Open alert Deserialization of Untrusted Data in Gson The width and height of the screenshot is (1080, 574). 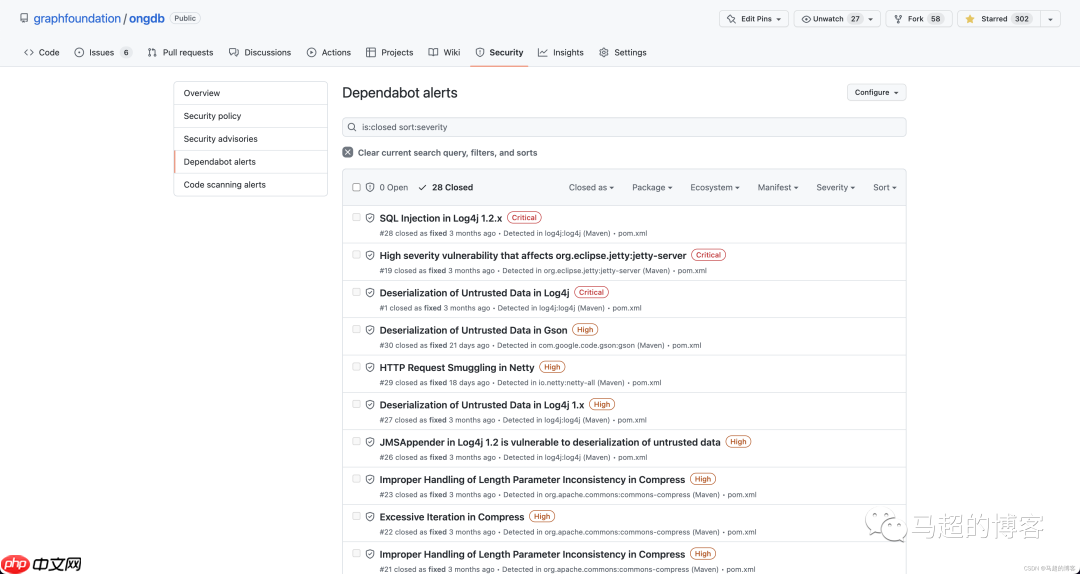point(473,330)
